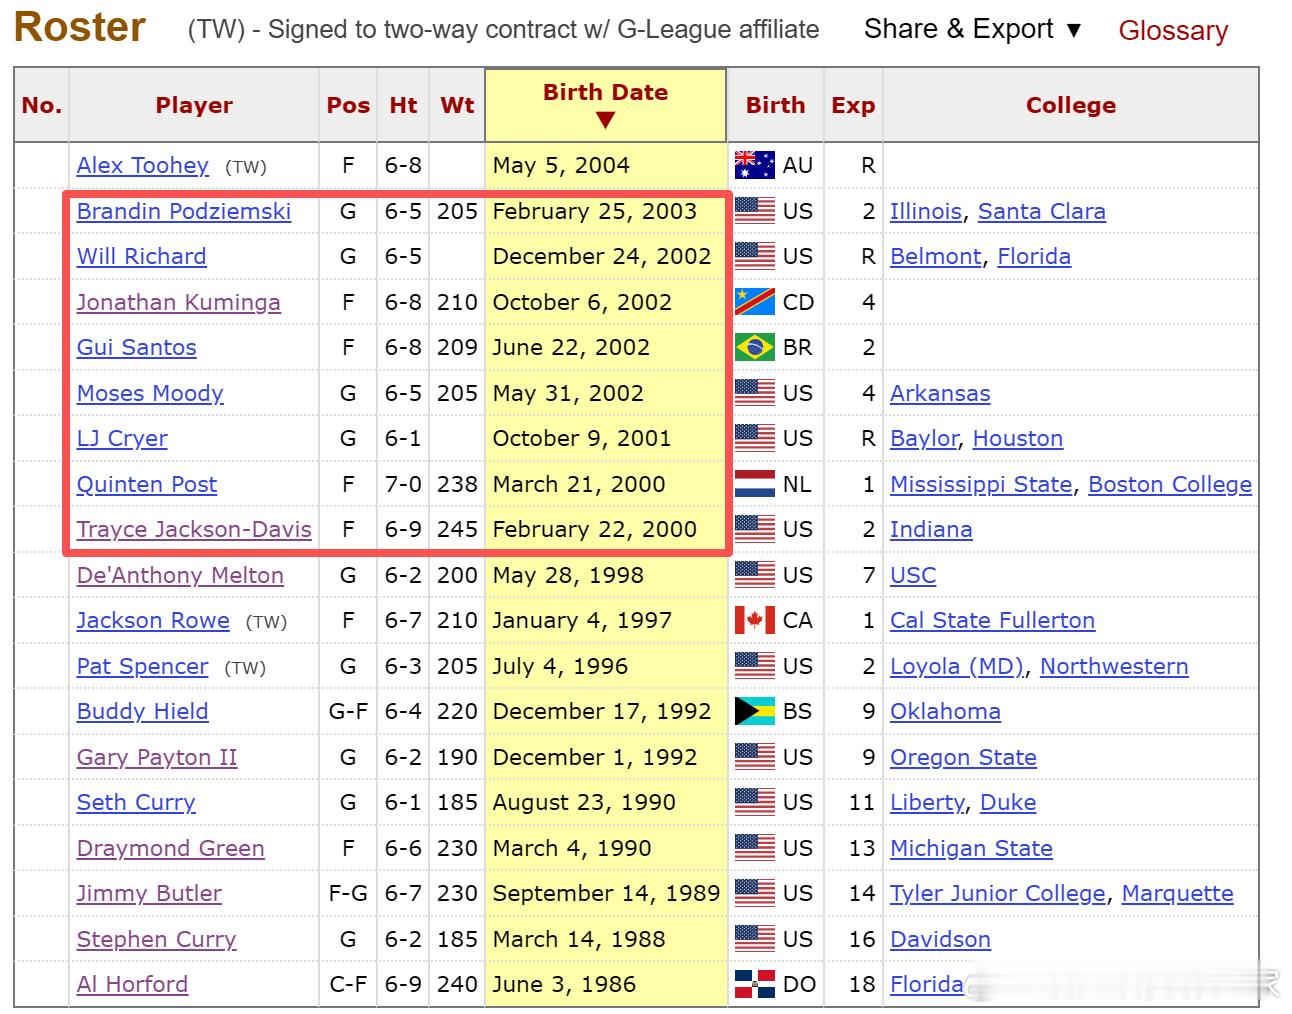
Task: Open the Marquette college link
Action: (x=1177, y=894)
